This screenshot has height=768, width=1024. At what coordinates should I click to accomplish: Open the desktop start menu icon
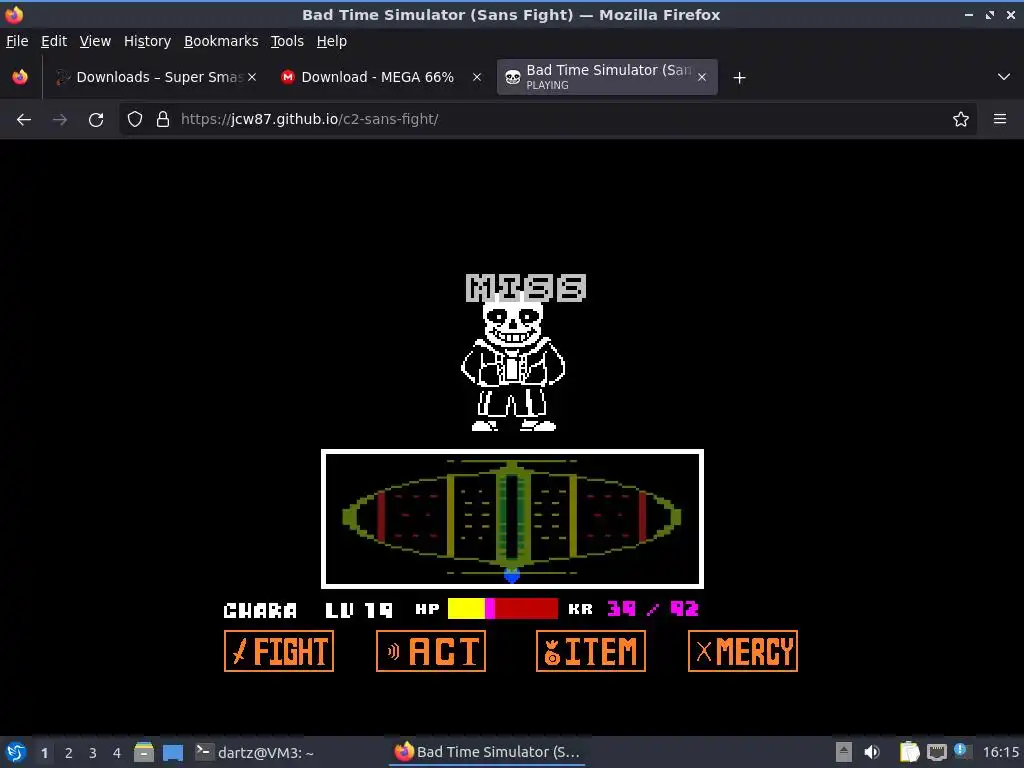pyautogui.click(x=16, y=752)
